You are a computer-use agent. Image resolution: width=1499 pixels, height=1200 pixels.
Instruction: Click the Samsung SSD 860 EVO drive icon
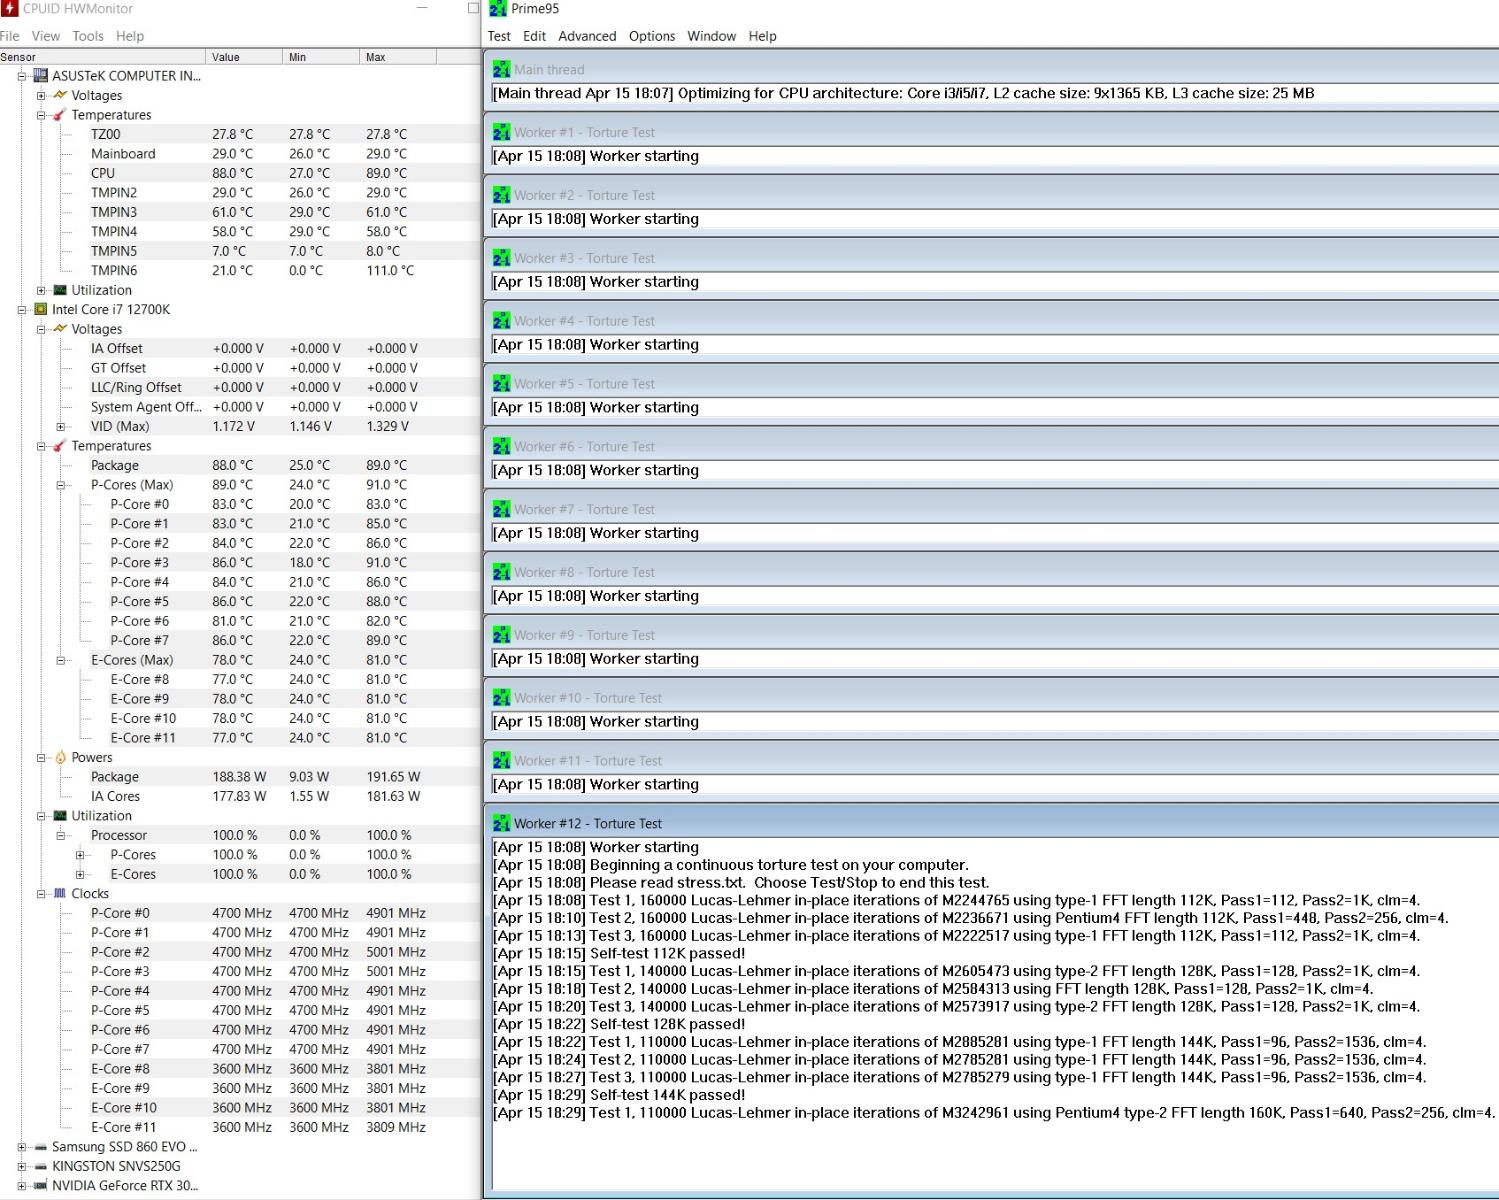pyautogui.click(x=41, y=1147)
